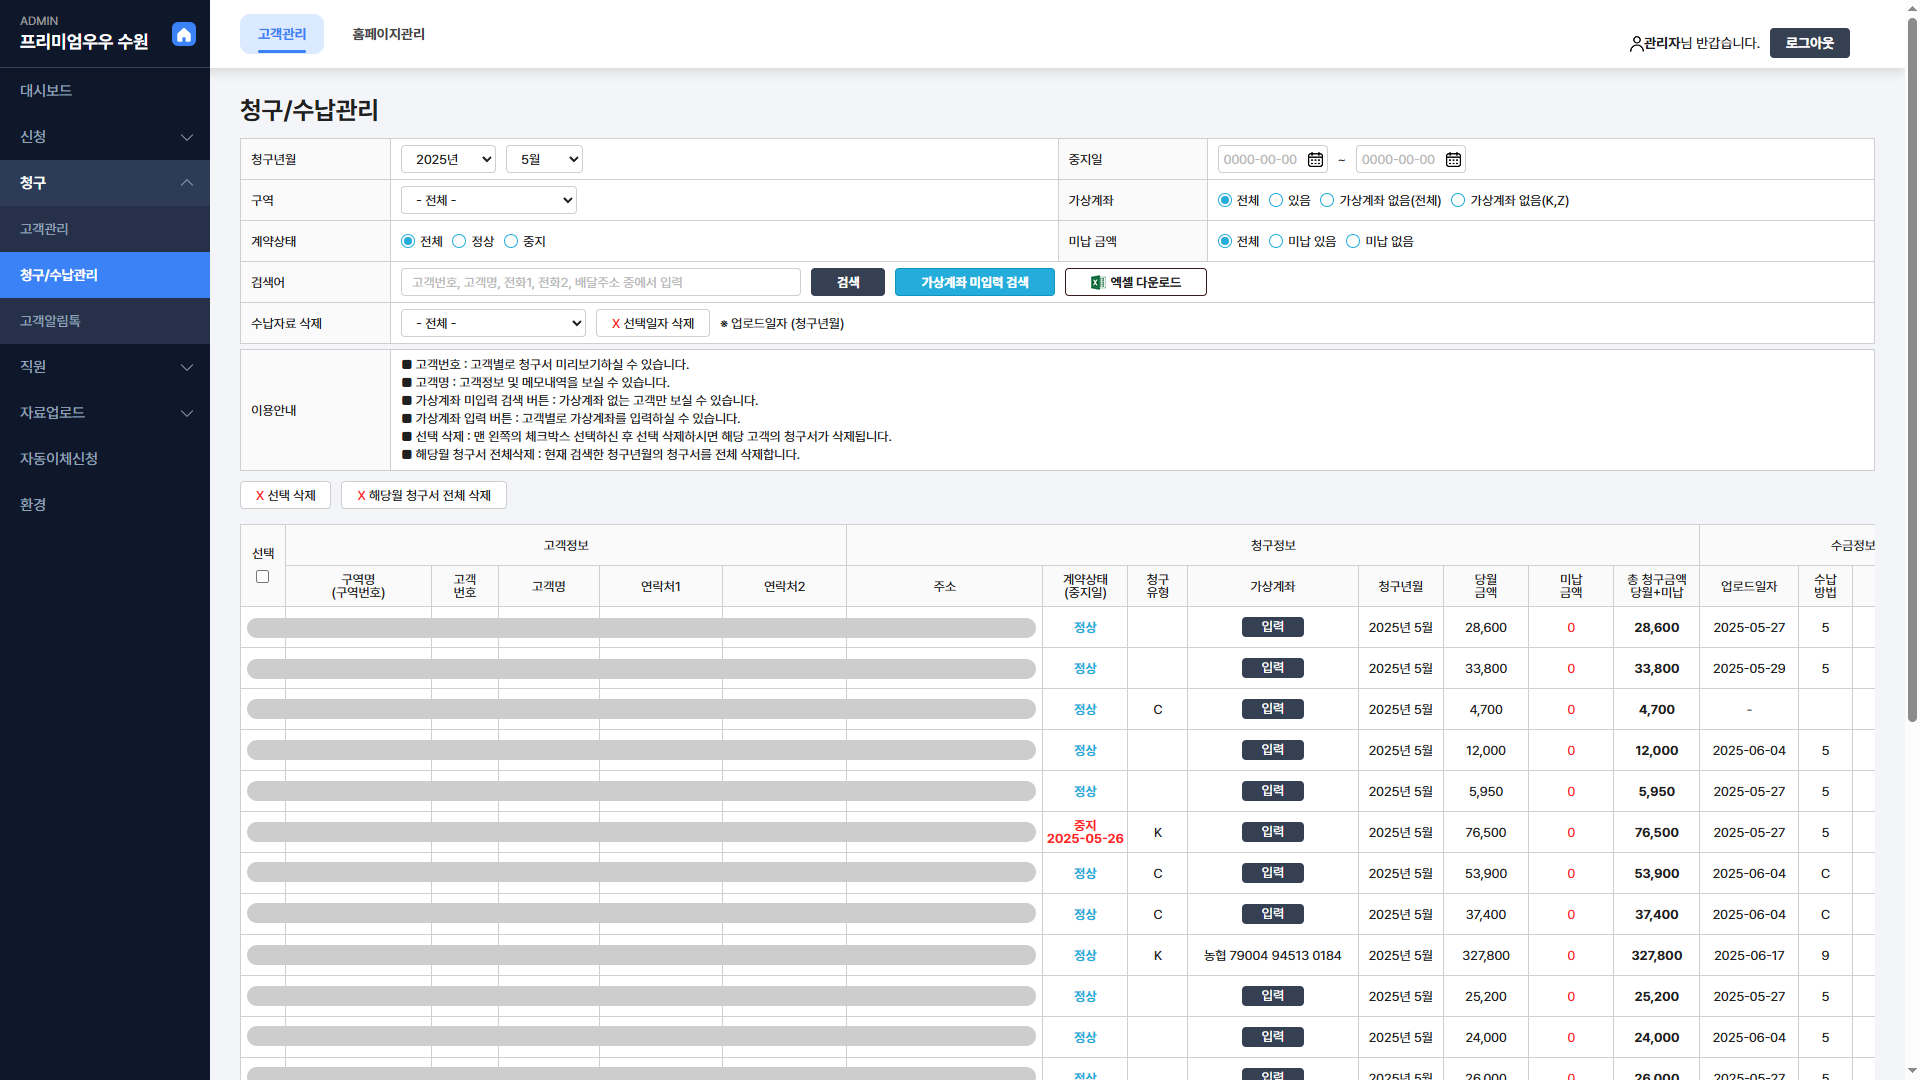Open the 2025년 year dropdown
Viewport: 1920px width, 1080px height.
coord(448,160)
